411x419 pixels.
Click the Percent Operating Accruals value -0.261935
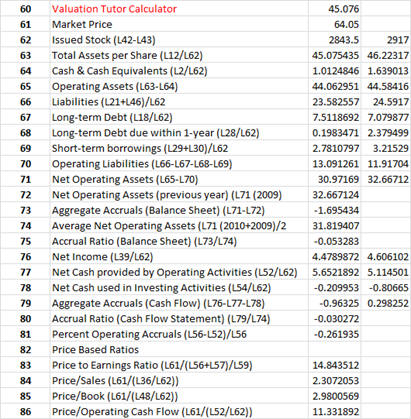point(335,334)
